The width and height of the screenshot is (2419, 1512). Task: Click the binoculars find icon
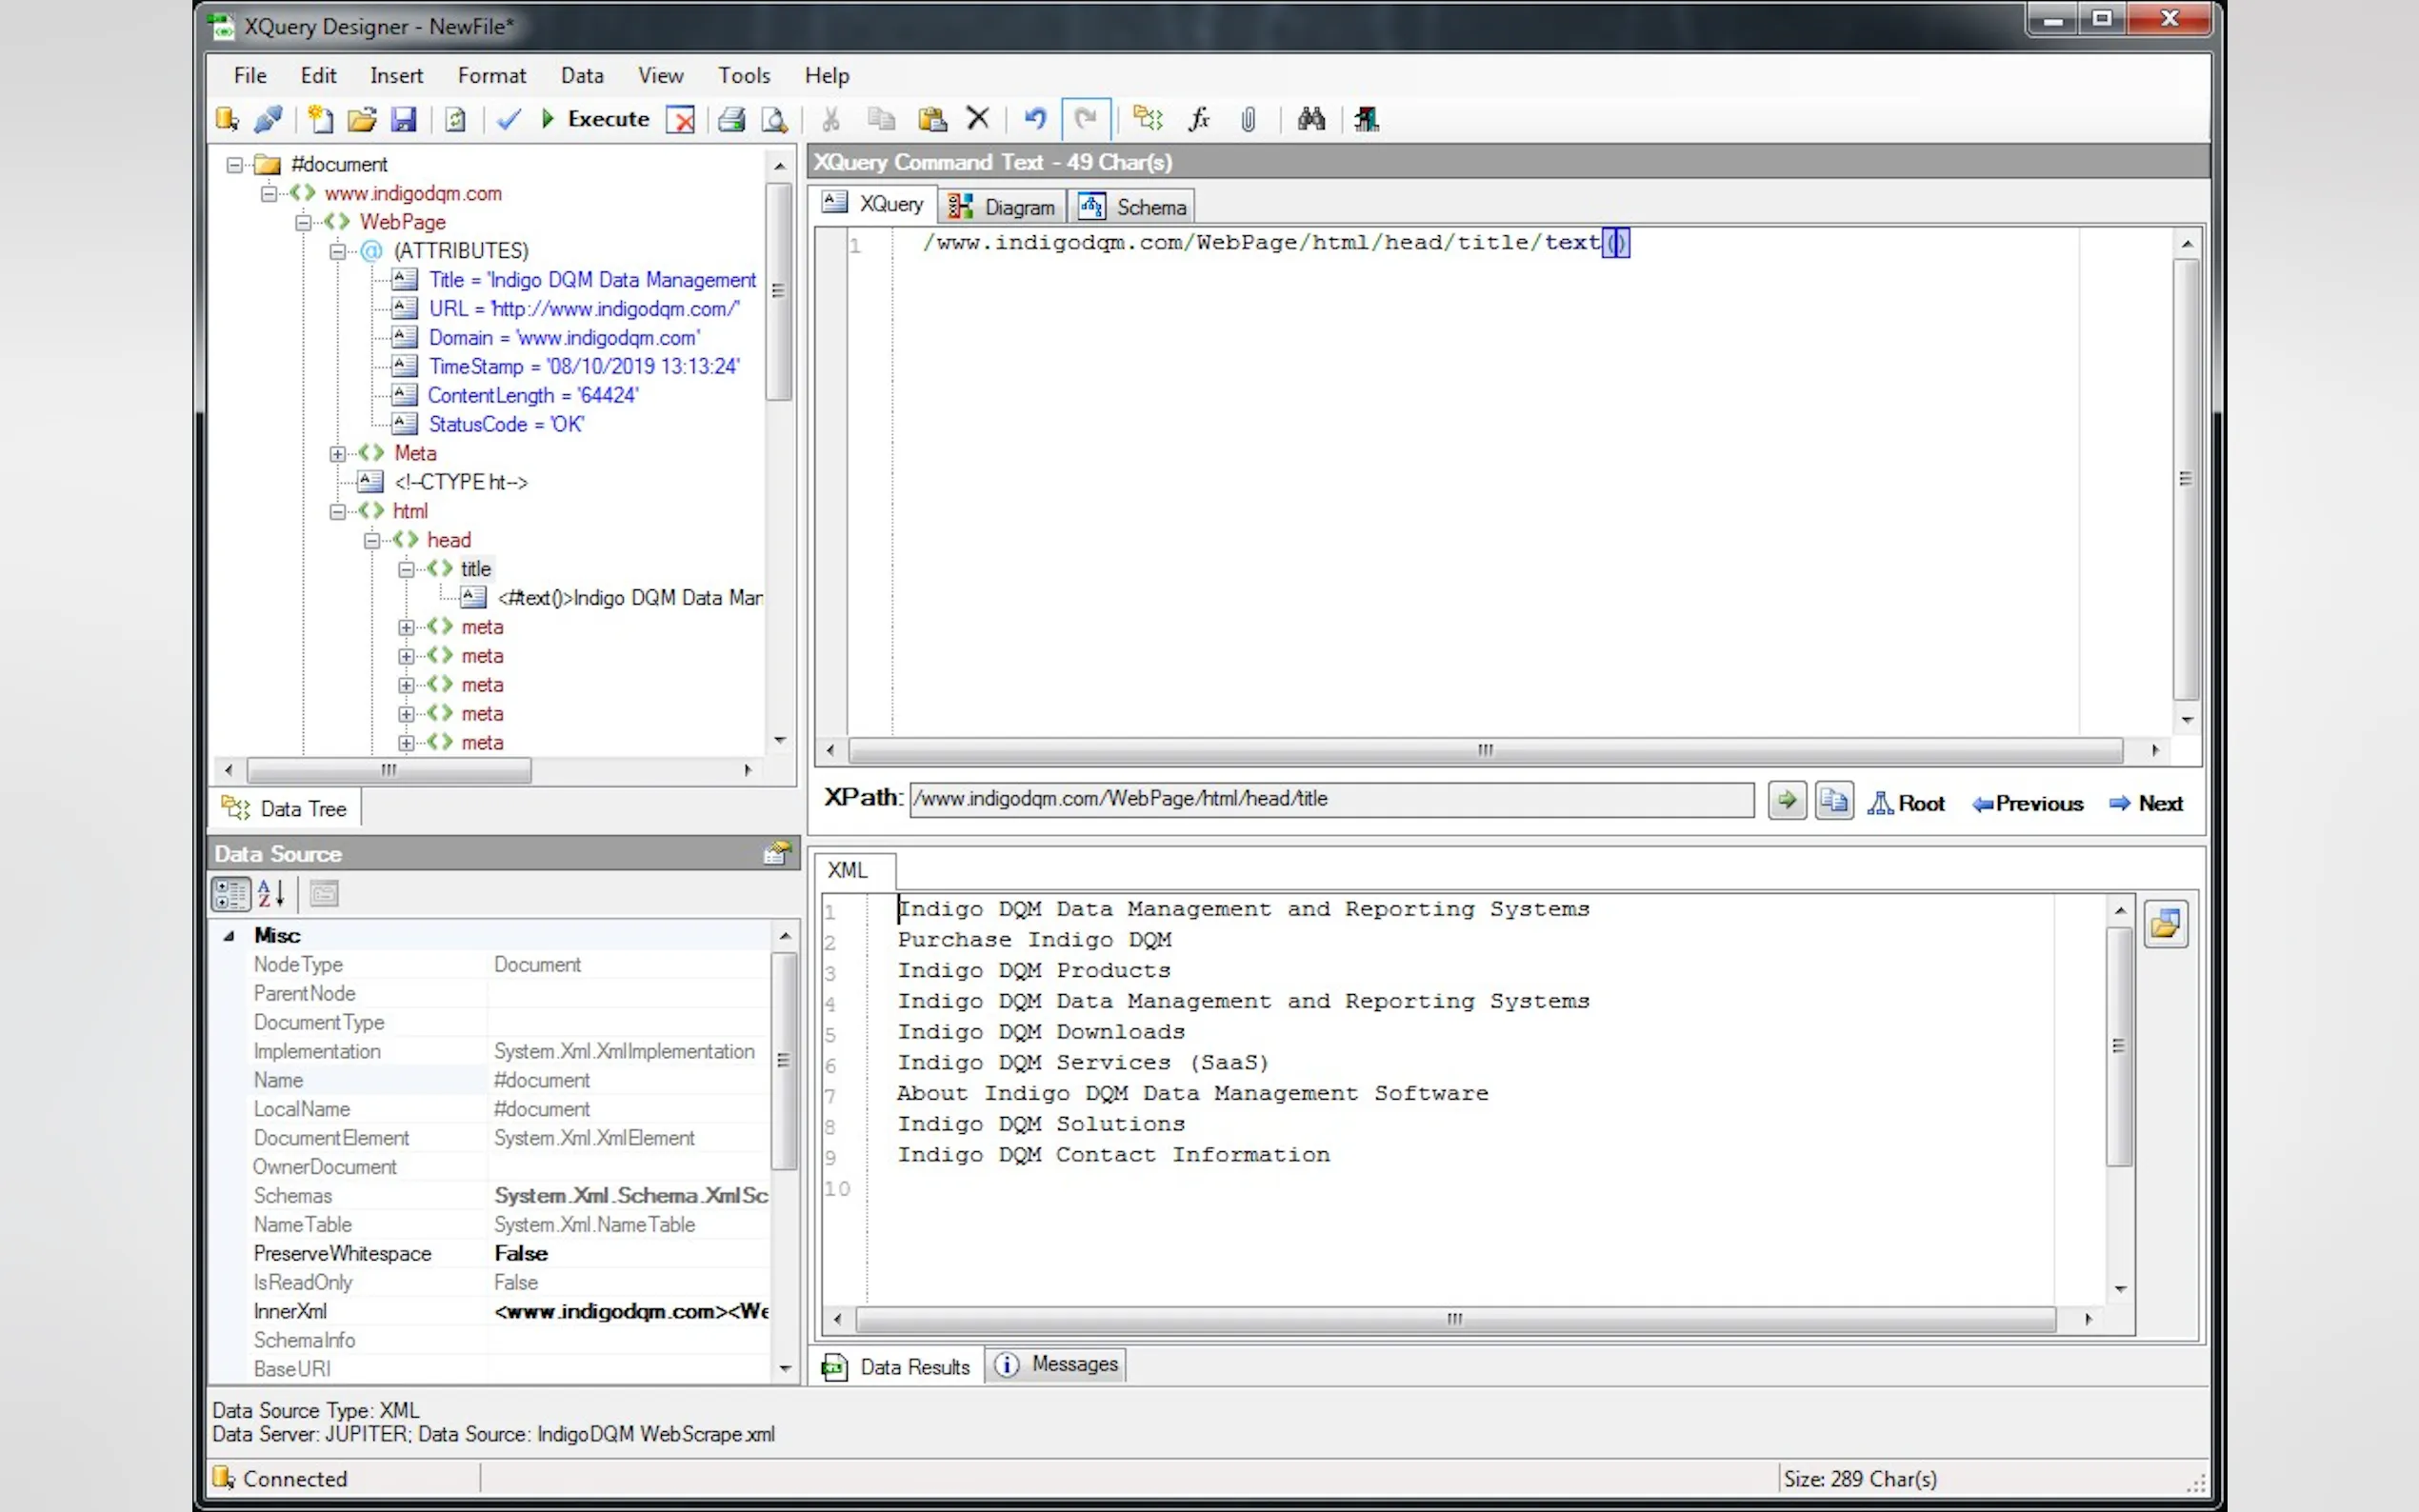(x=1311, y=120)
